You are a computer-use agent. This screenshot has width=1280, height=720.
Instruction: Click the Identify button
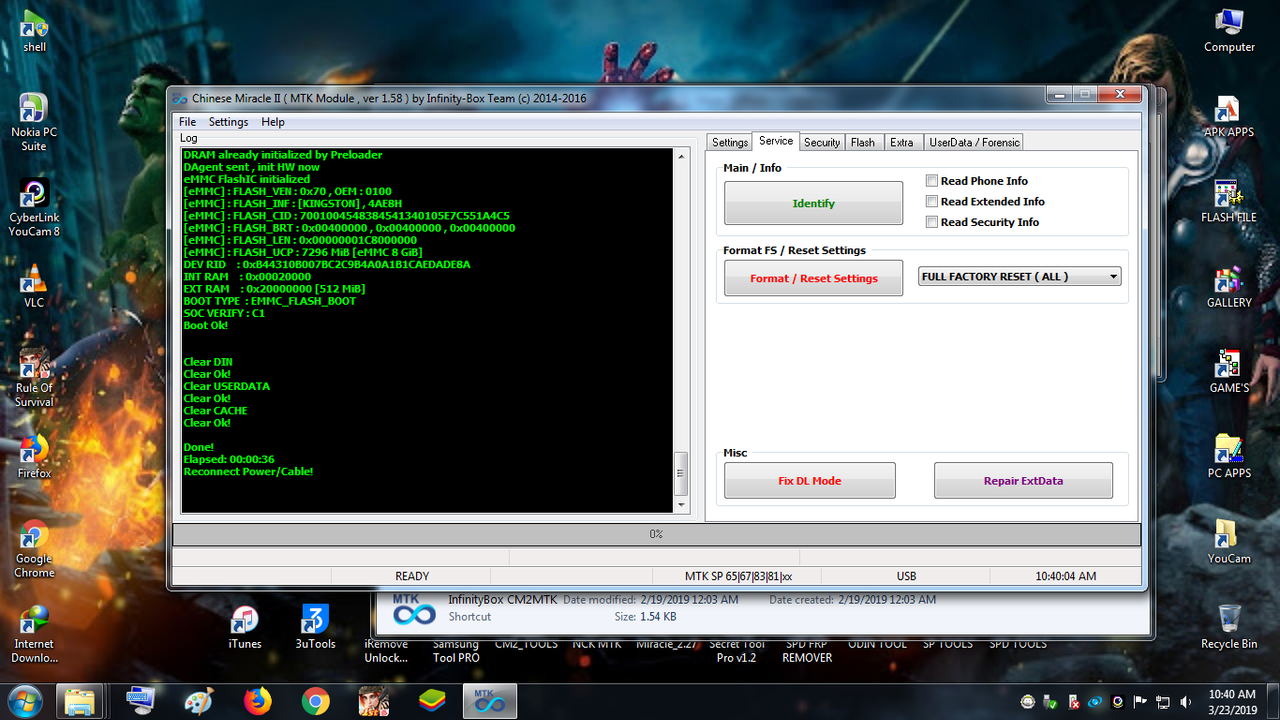[813, 203]
